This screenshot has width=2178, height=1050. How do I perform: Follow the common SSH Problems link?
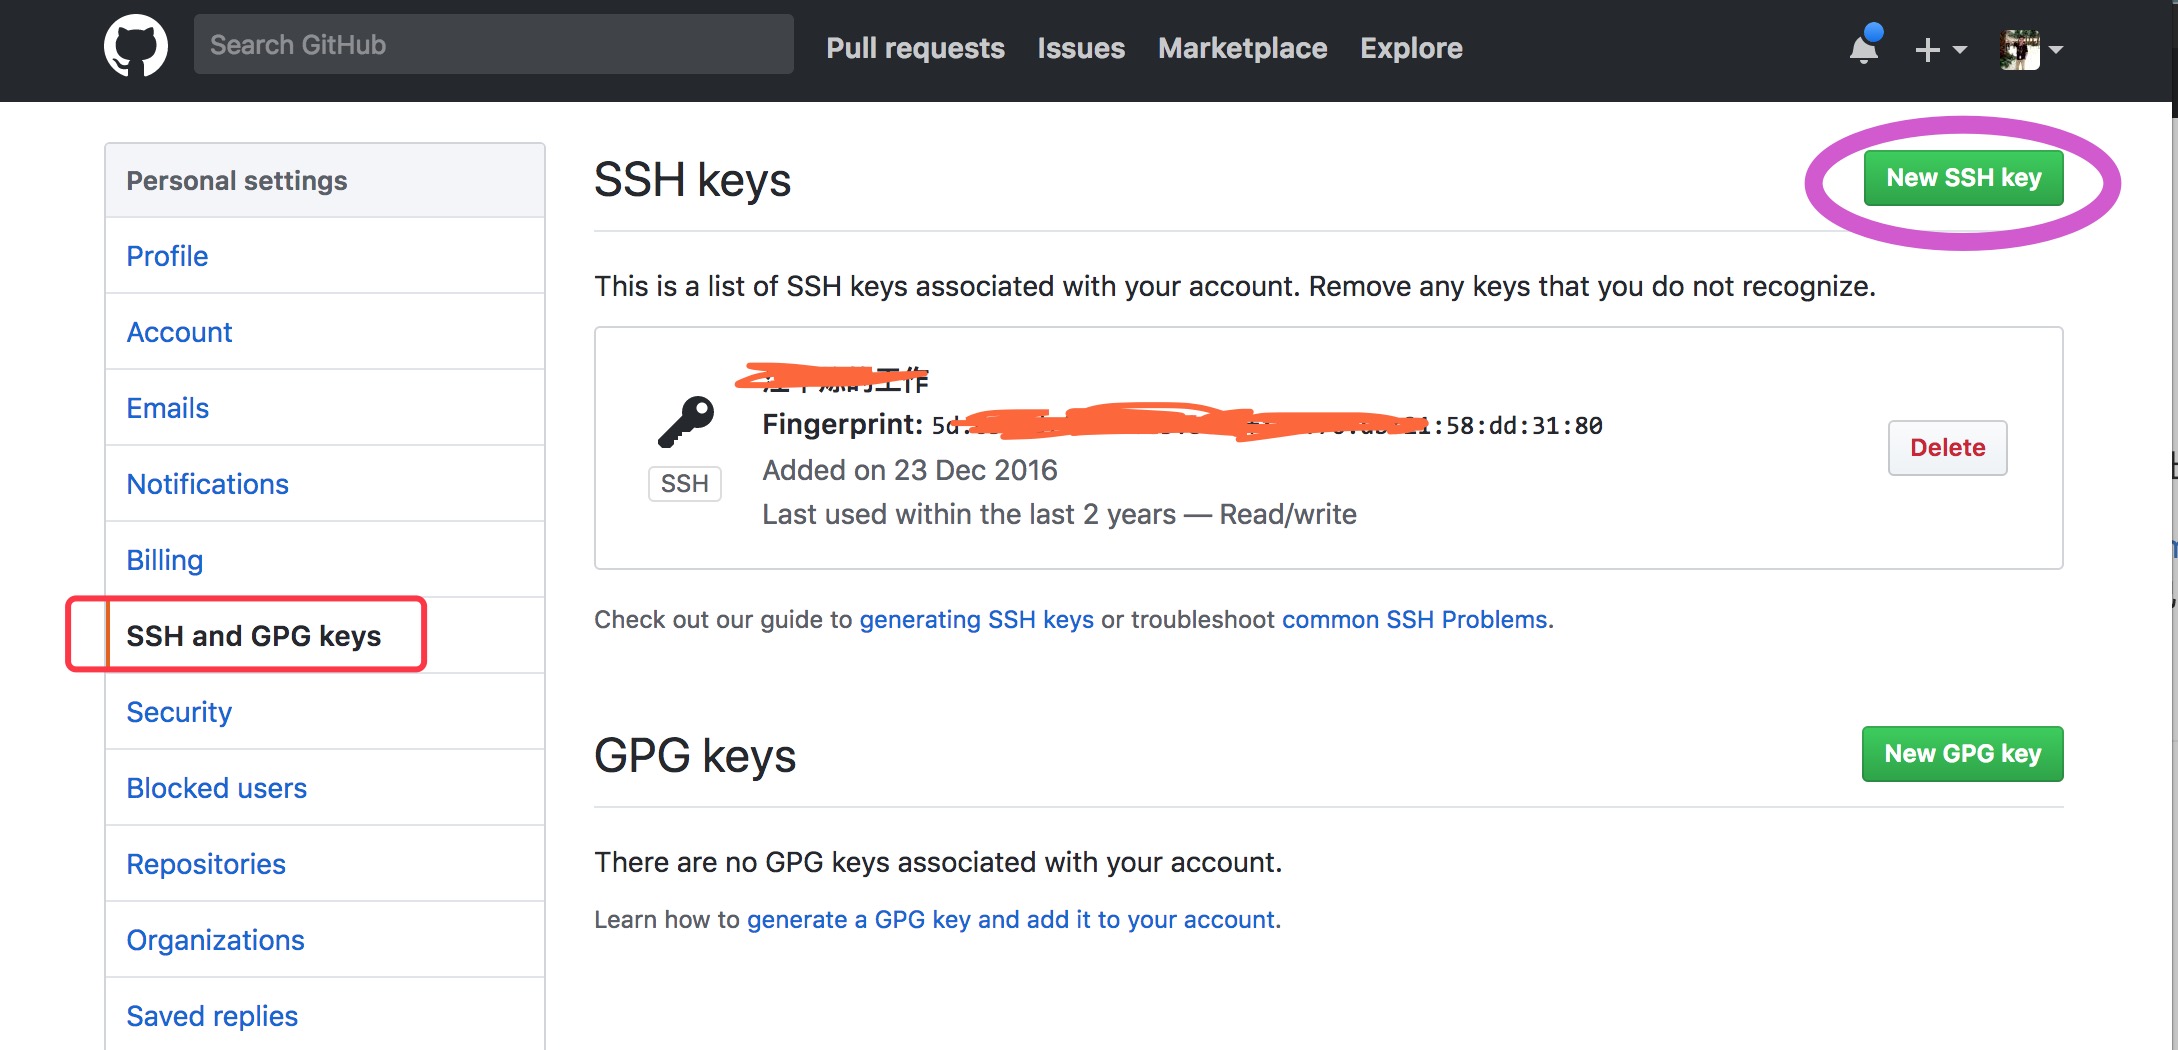coord(1414,620)
